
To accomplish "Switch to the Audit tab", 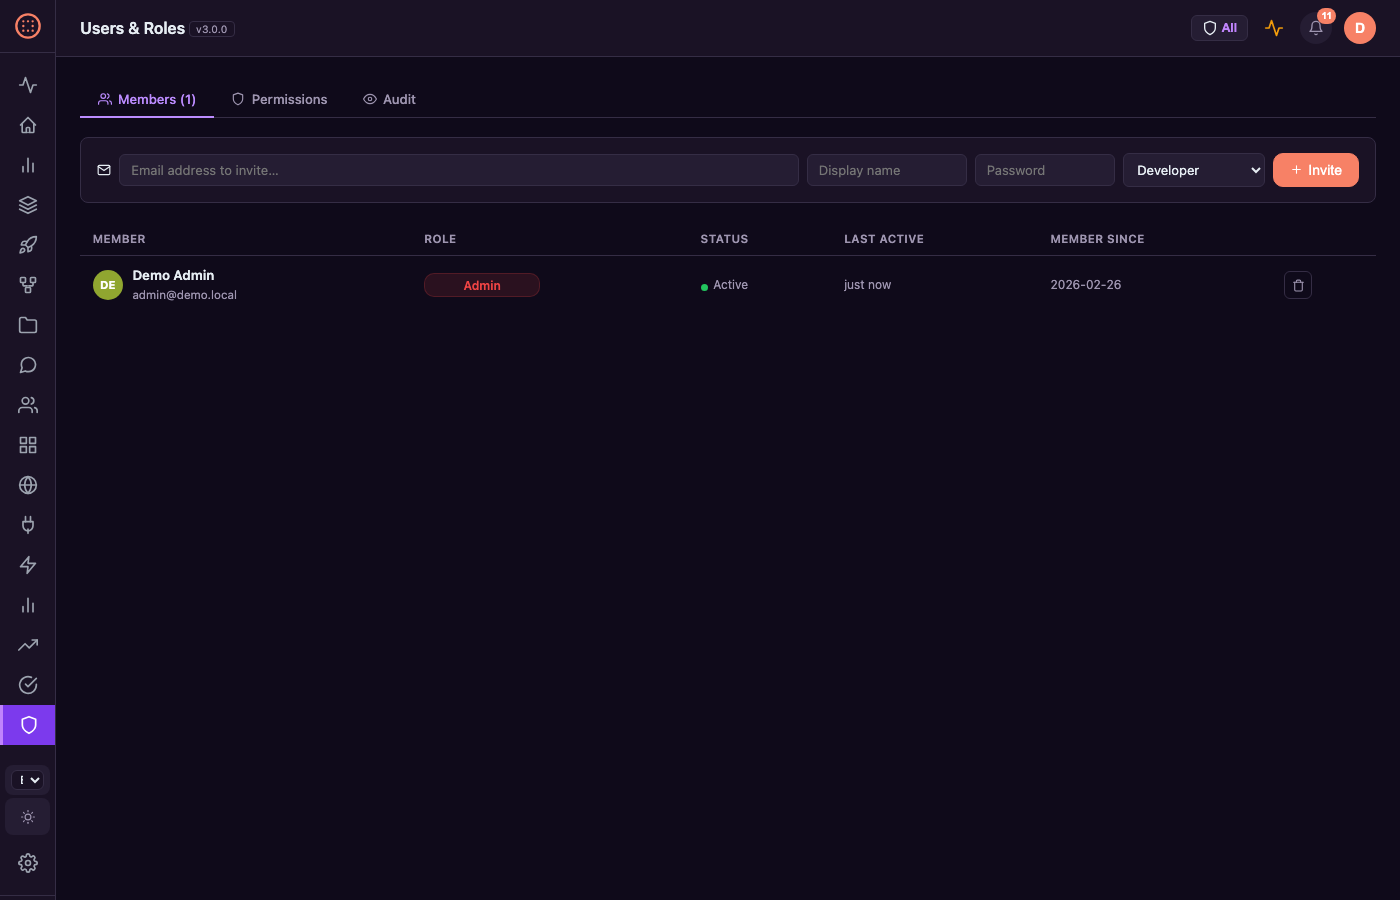I will pos(390,99).
